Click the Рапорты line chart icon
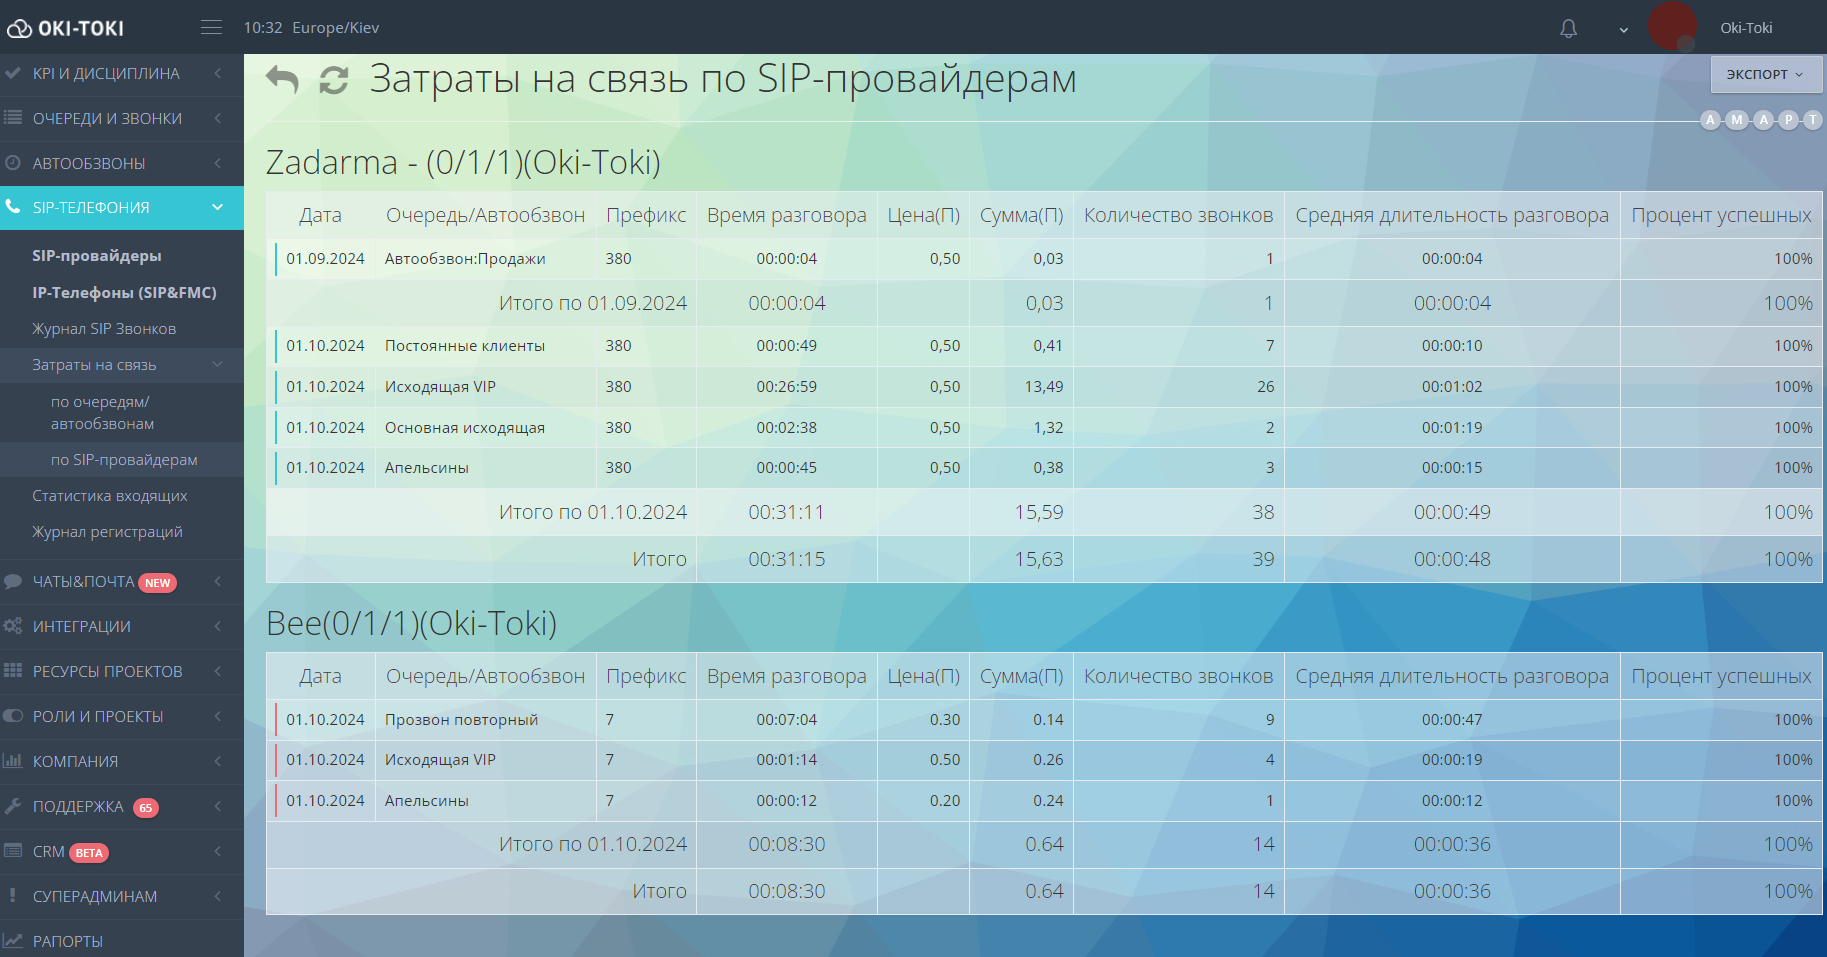This screenshot has width=1827, height=957. (13, 941)
